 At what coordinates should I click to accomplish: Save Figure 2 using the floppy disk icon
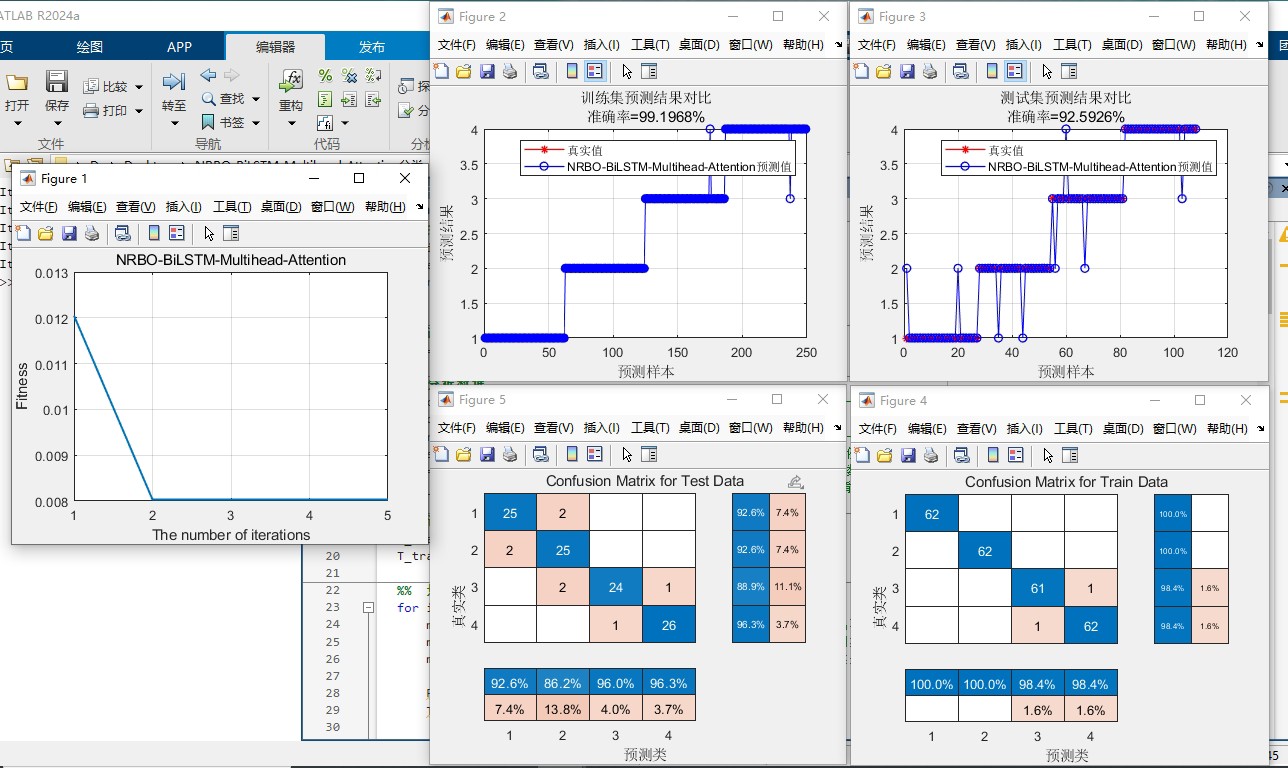point(487,71)
